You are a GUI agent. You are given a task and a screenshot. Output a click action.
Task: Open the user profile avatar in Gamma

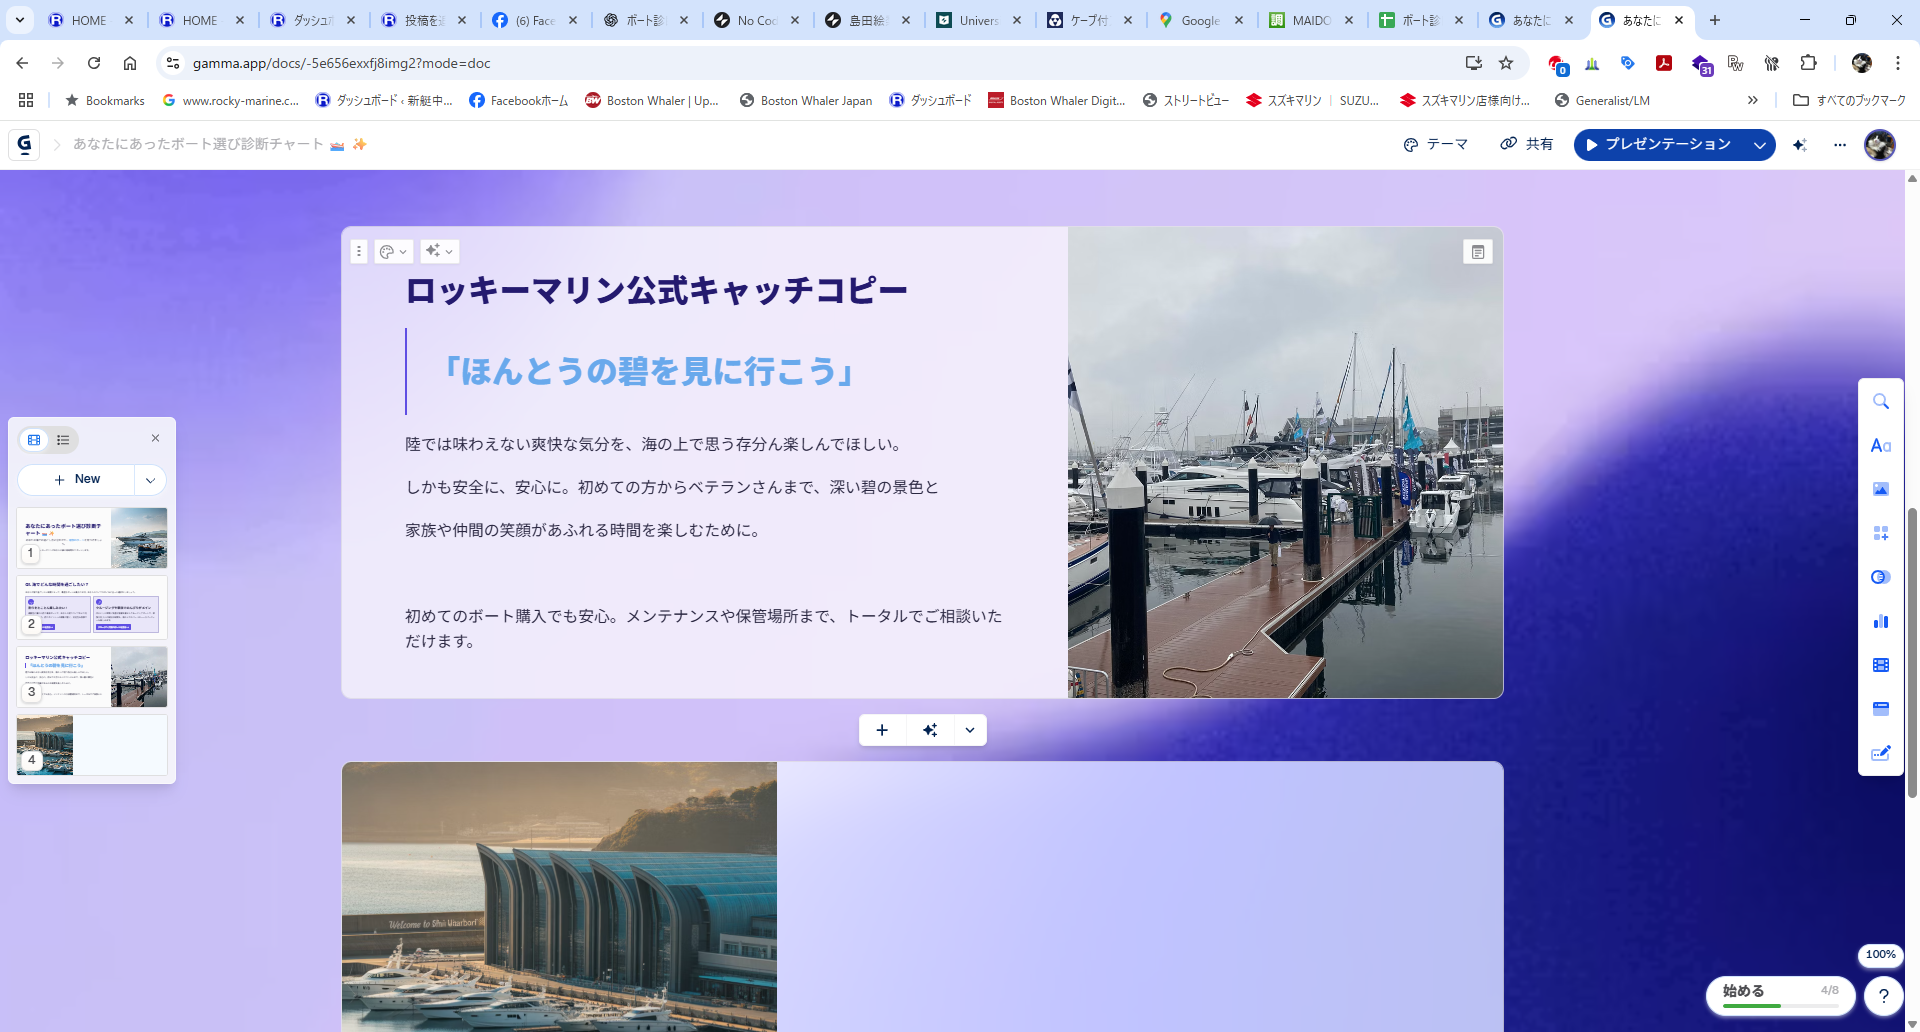tap(1880, 145)
